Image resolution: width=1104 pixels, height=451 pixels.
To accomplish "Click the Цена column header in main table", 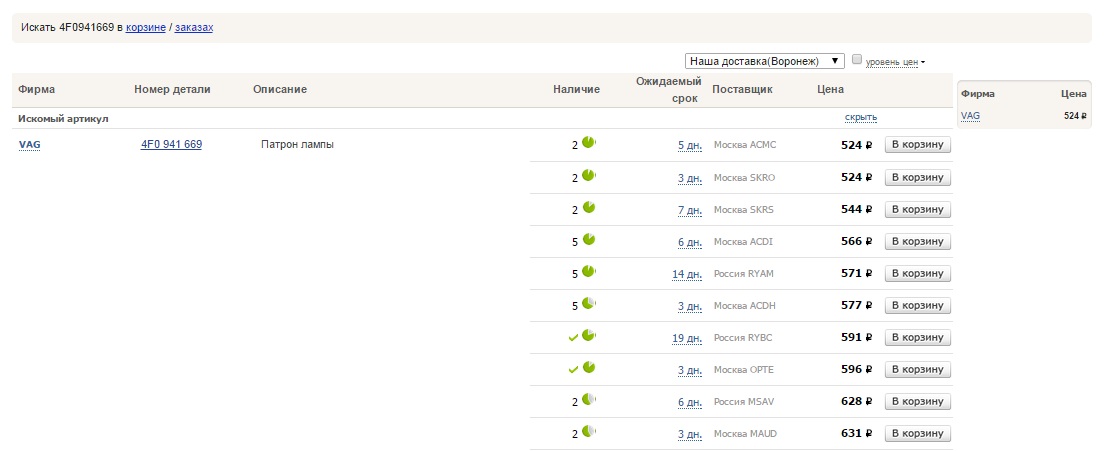I will pyautogui.click(x=830, y=89).
